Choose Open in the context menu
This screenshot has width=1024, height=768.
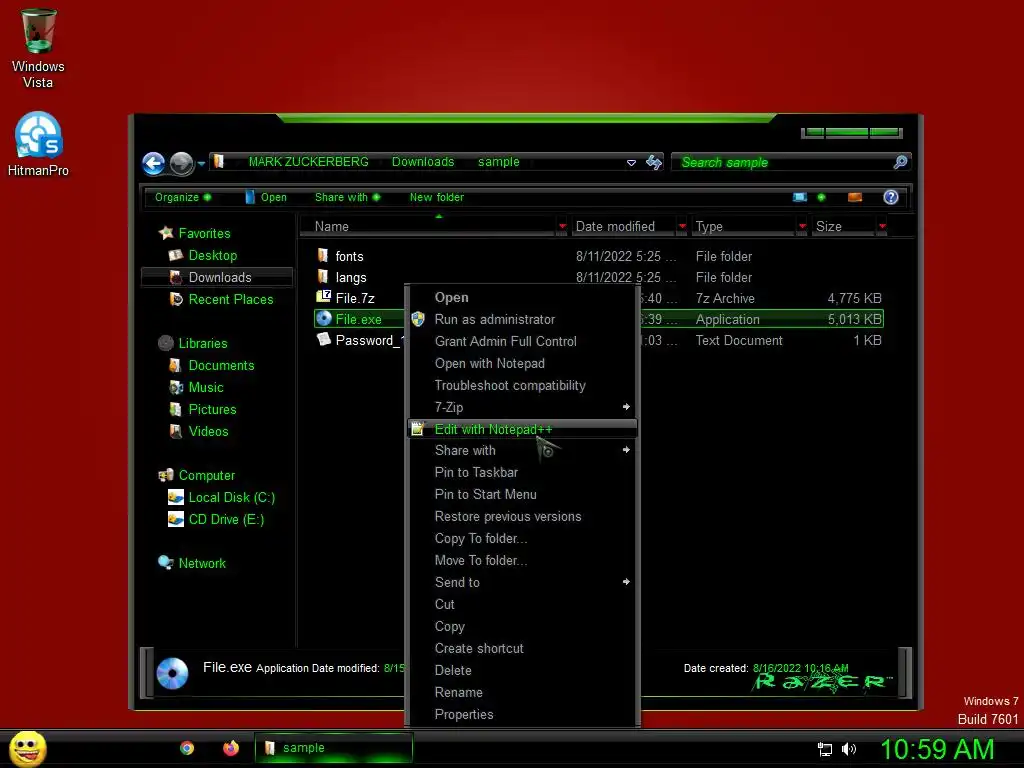point(522,297)
